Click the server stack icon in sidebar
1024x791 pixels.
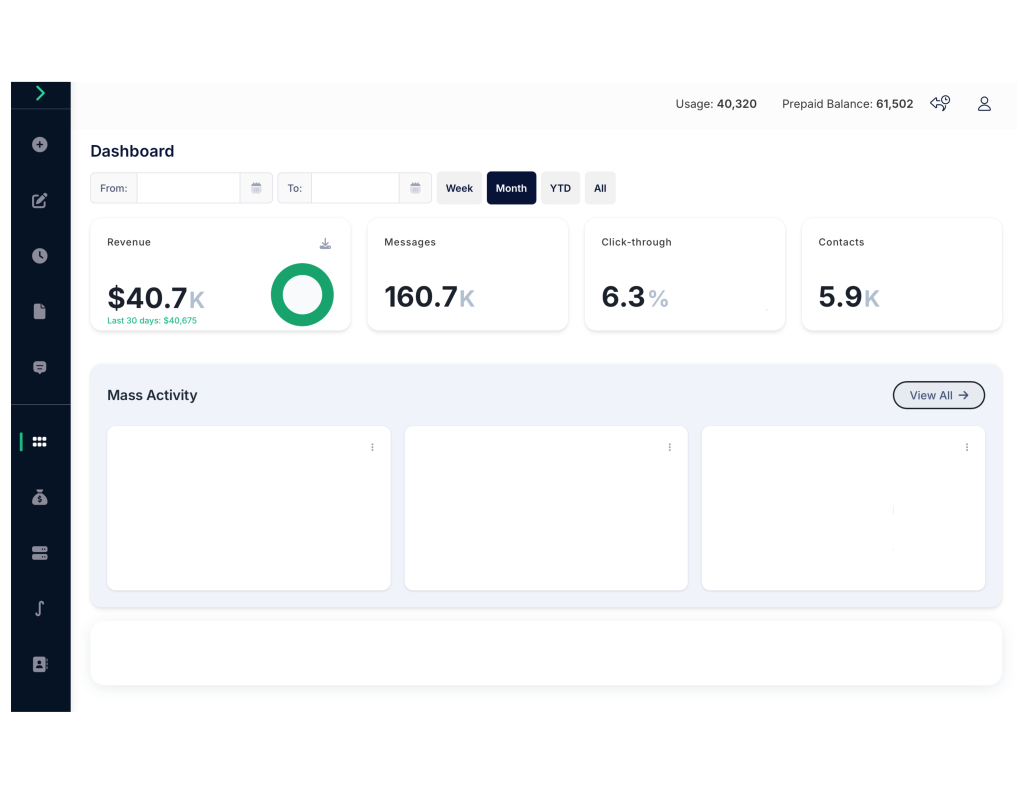(x=40, y=553)
